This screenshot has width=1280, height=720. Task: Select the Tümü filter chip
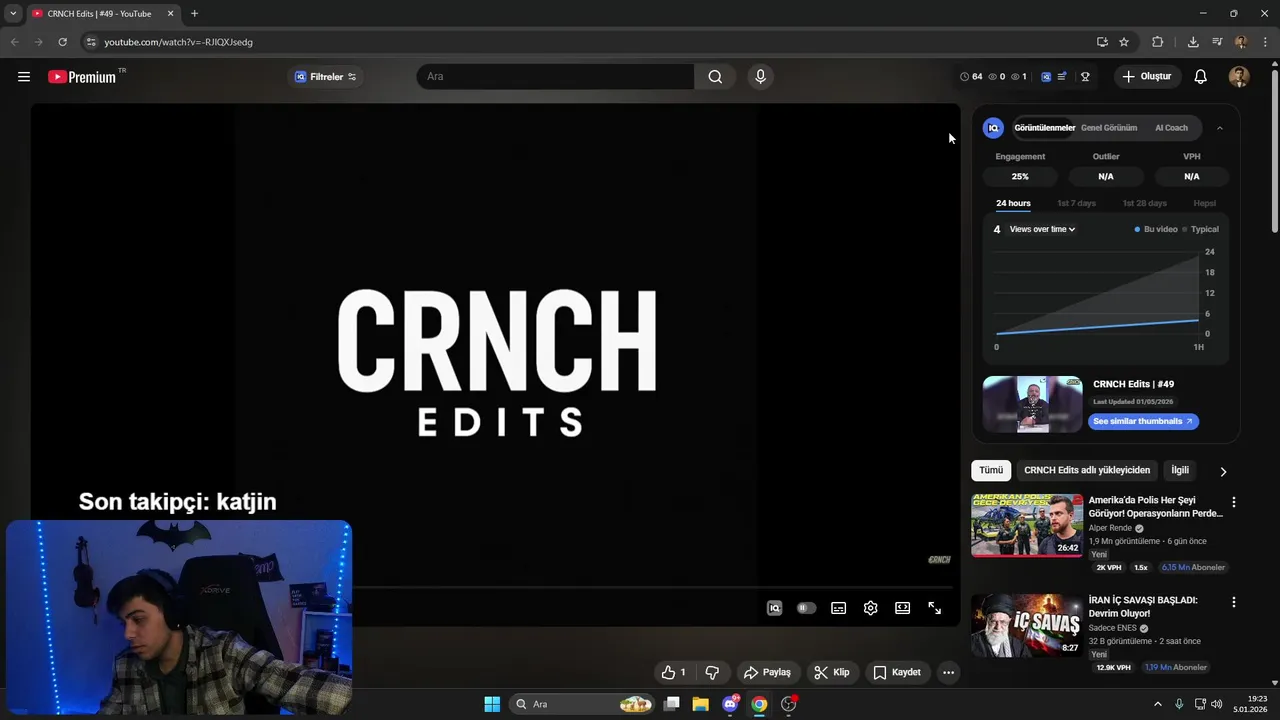[991, 470]
